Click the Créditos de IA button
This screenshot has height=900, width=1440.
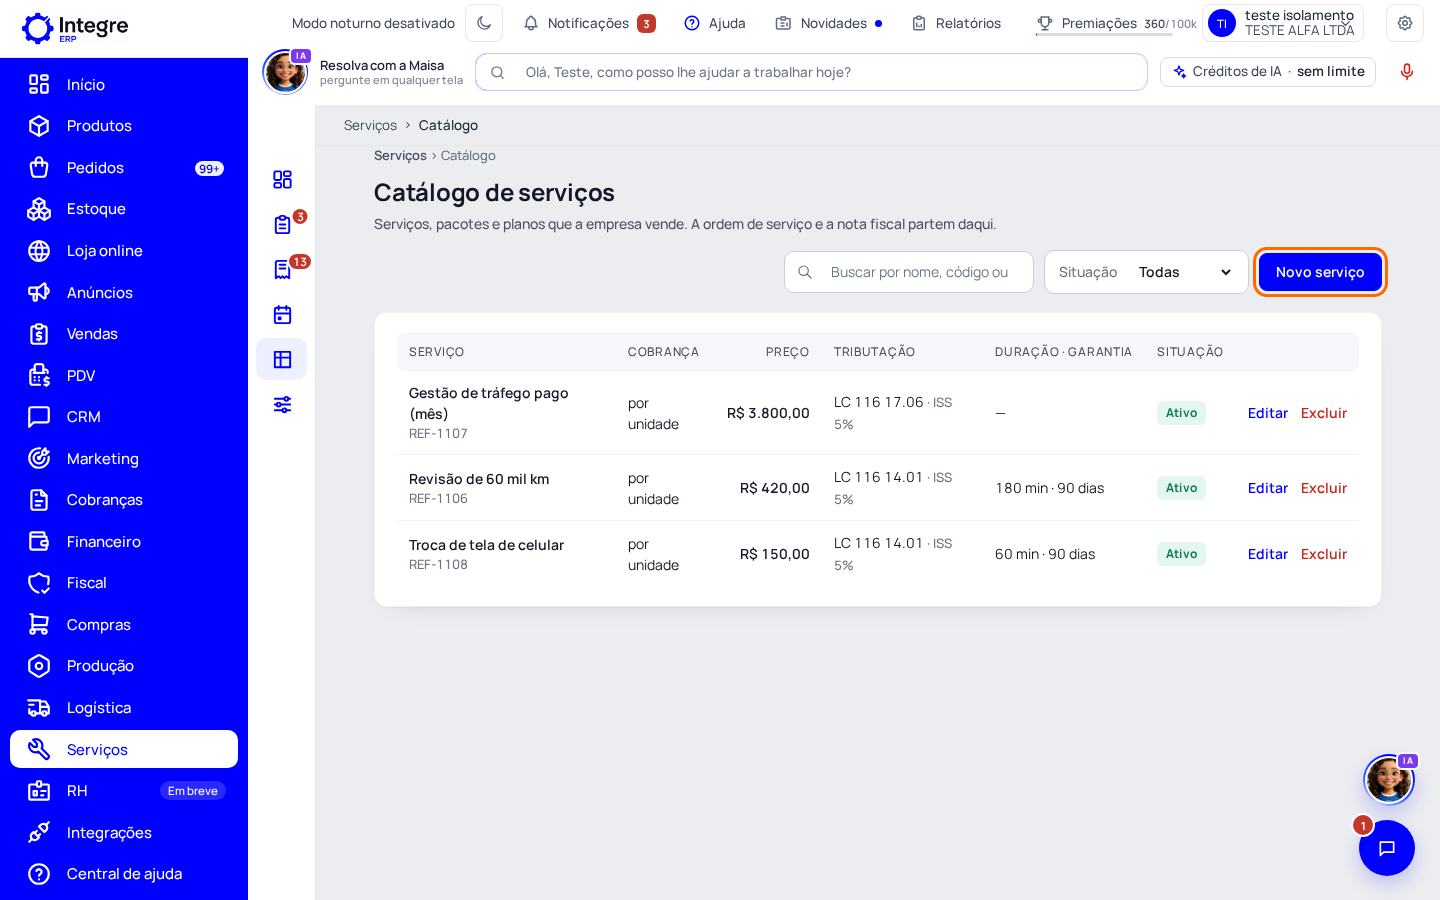(1268, 72)
